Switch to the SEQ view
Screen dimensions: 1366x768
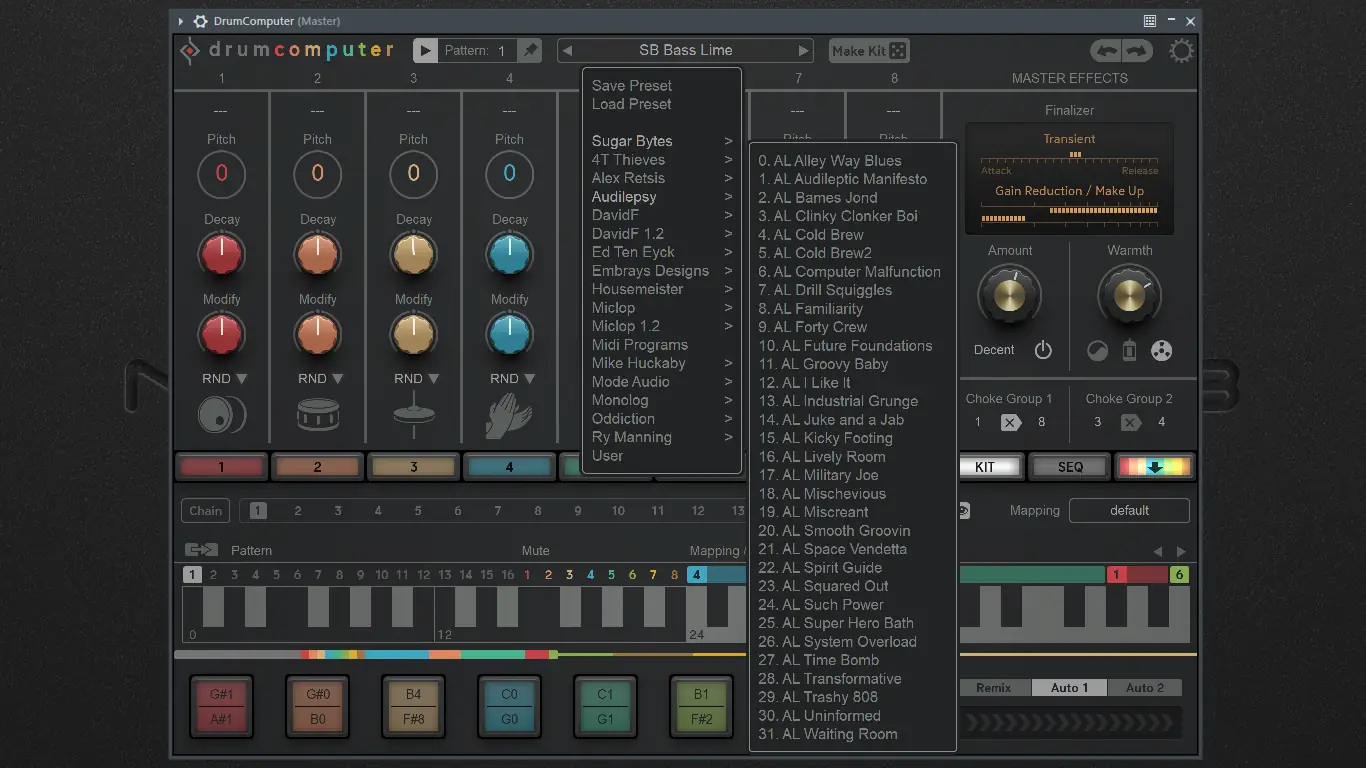[x=1070, y=467]
